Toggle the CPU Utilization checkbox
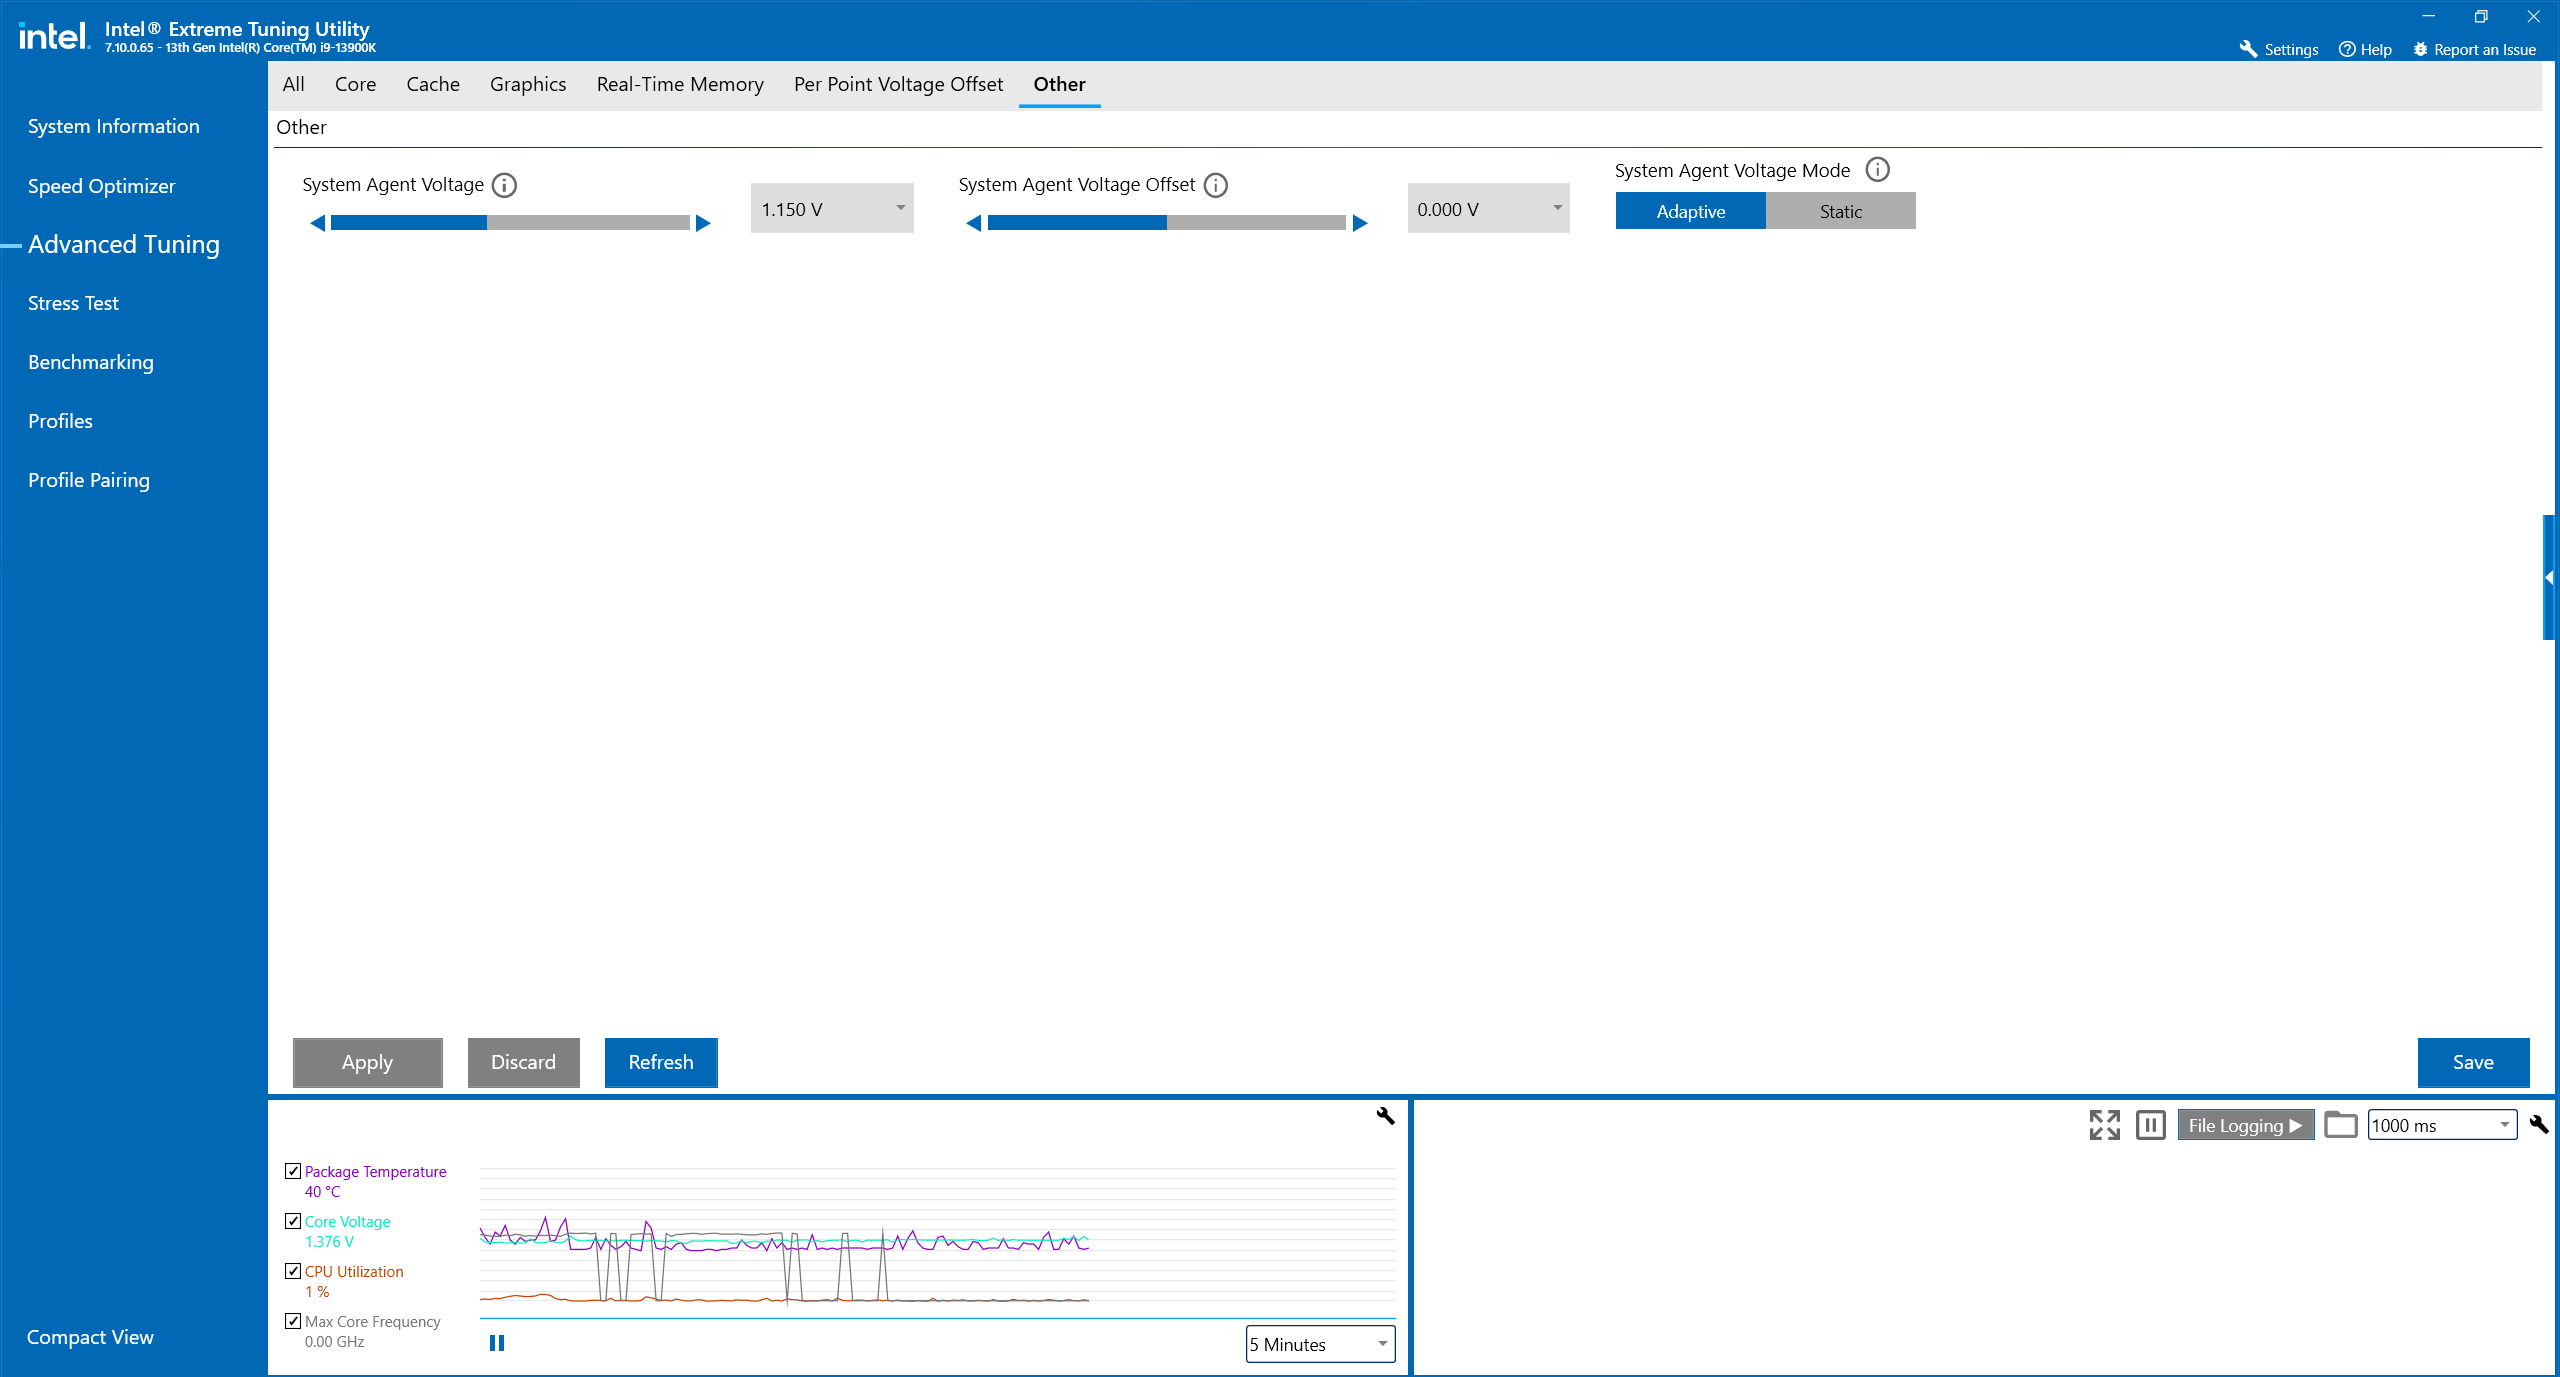Screen dimensions: 2560x1377 (x=293, y=1271)
